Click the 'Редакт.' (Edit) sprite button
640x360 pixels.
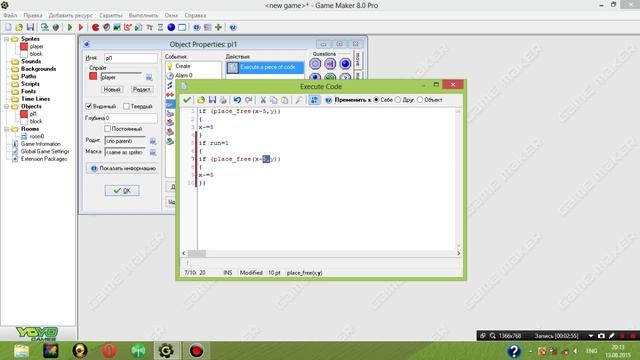tap(142, 89)
